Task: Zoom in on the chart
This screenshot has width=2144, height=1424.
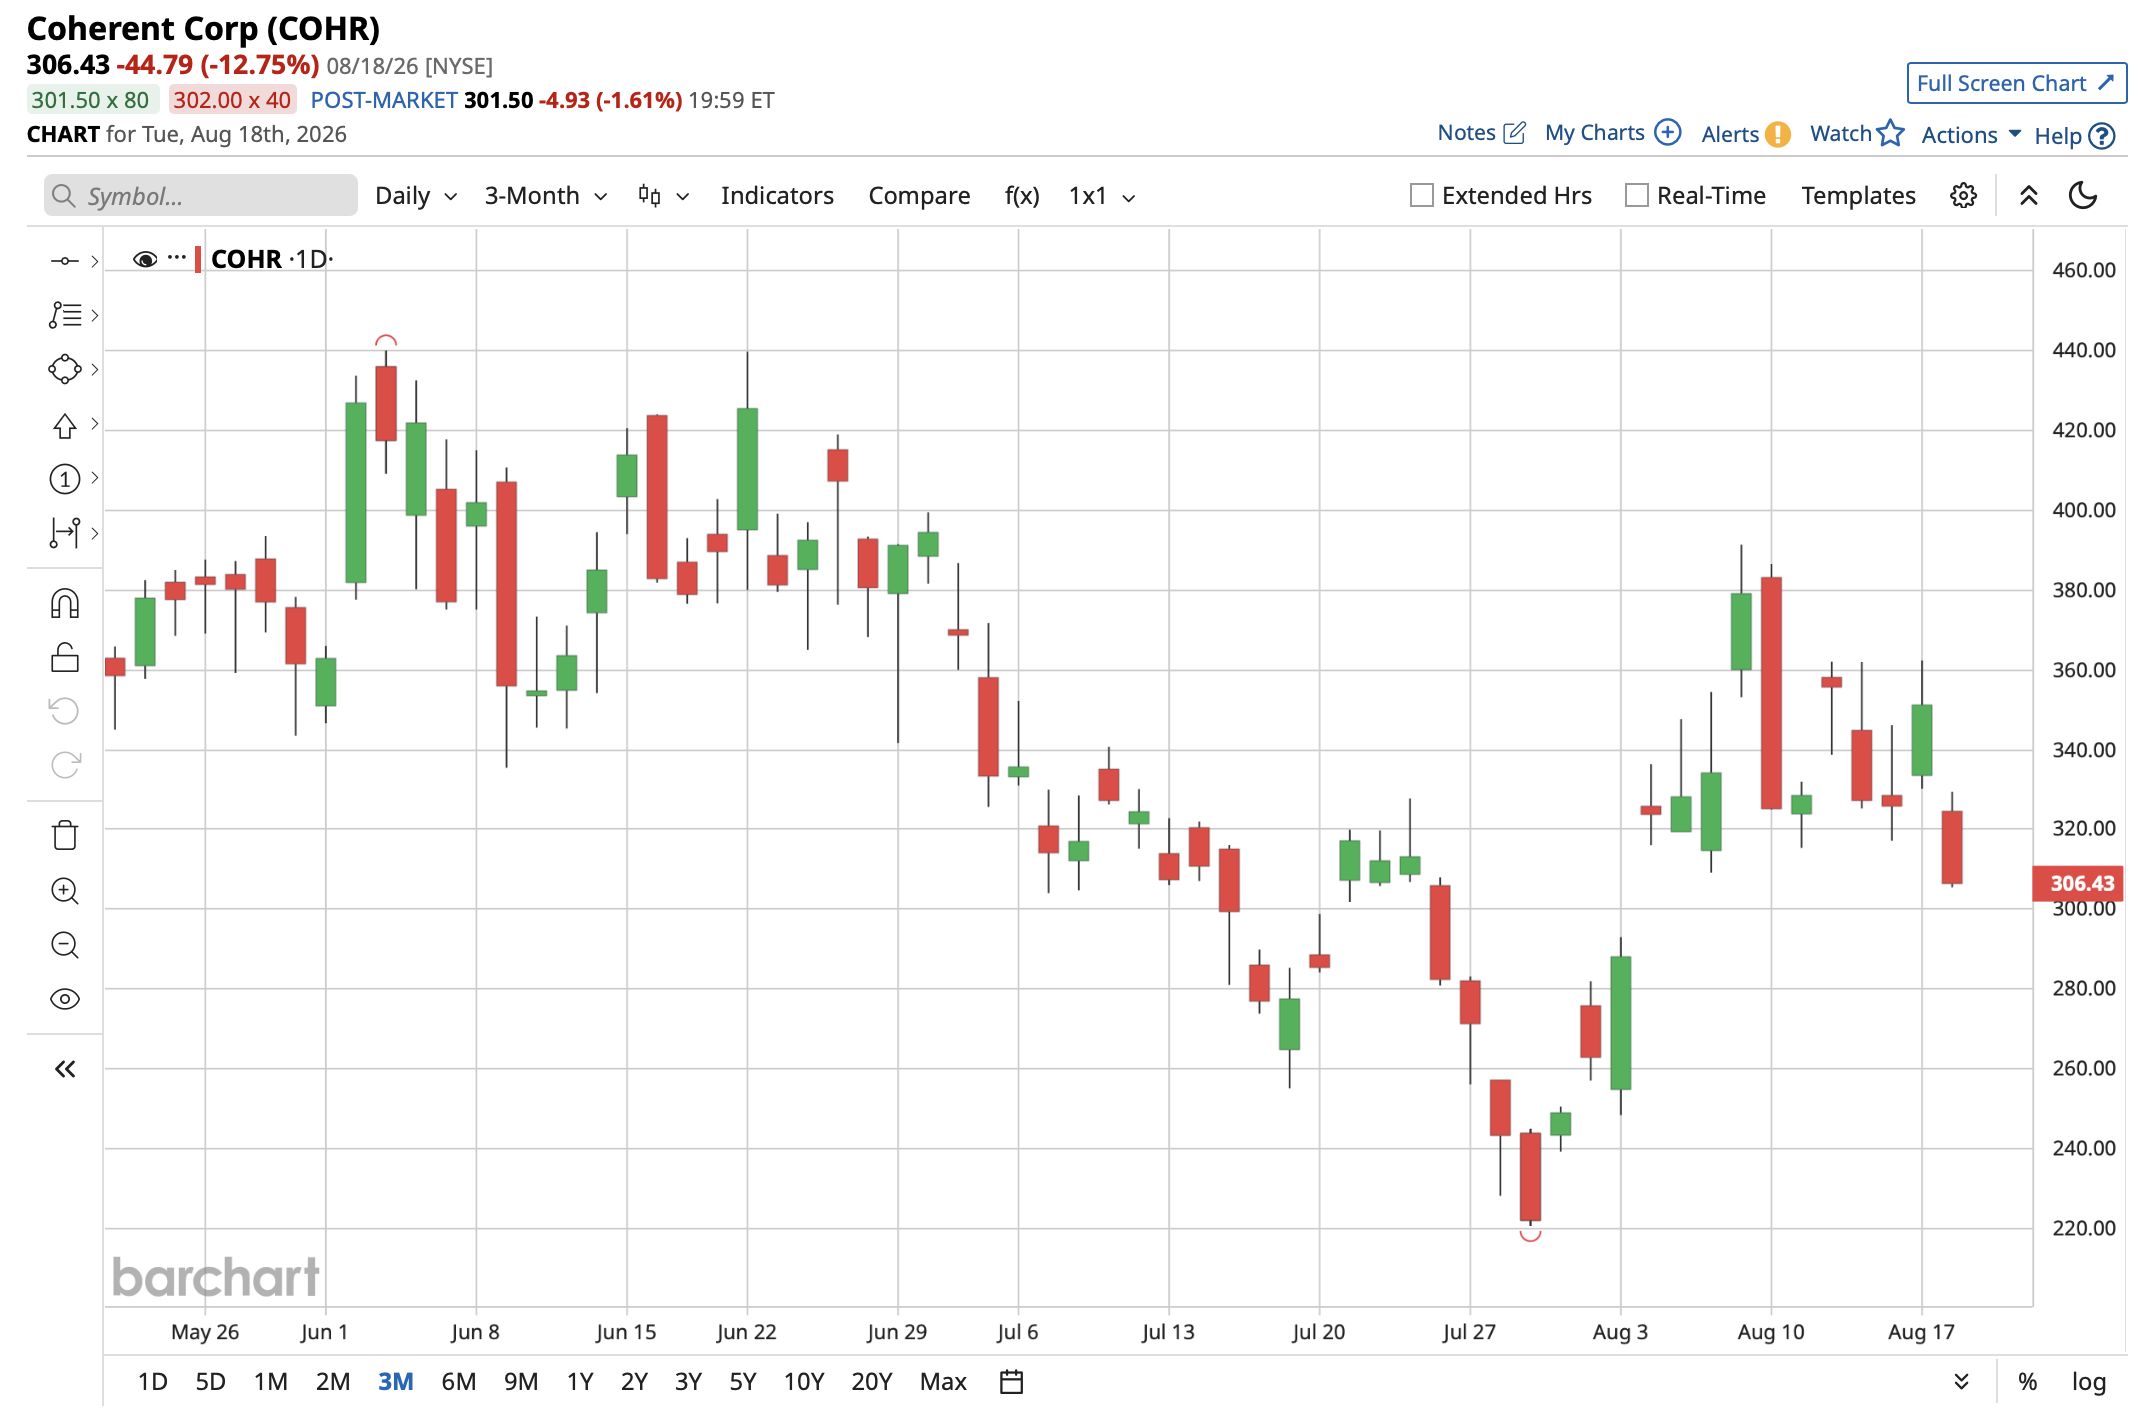Action: click(65, 891)
